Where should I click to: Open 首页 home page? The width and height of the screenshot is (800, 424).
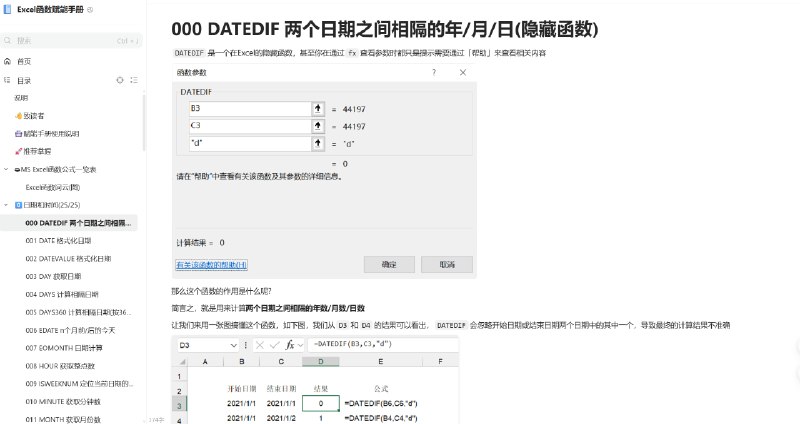pyautogui.click(x=24, y=61)
